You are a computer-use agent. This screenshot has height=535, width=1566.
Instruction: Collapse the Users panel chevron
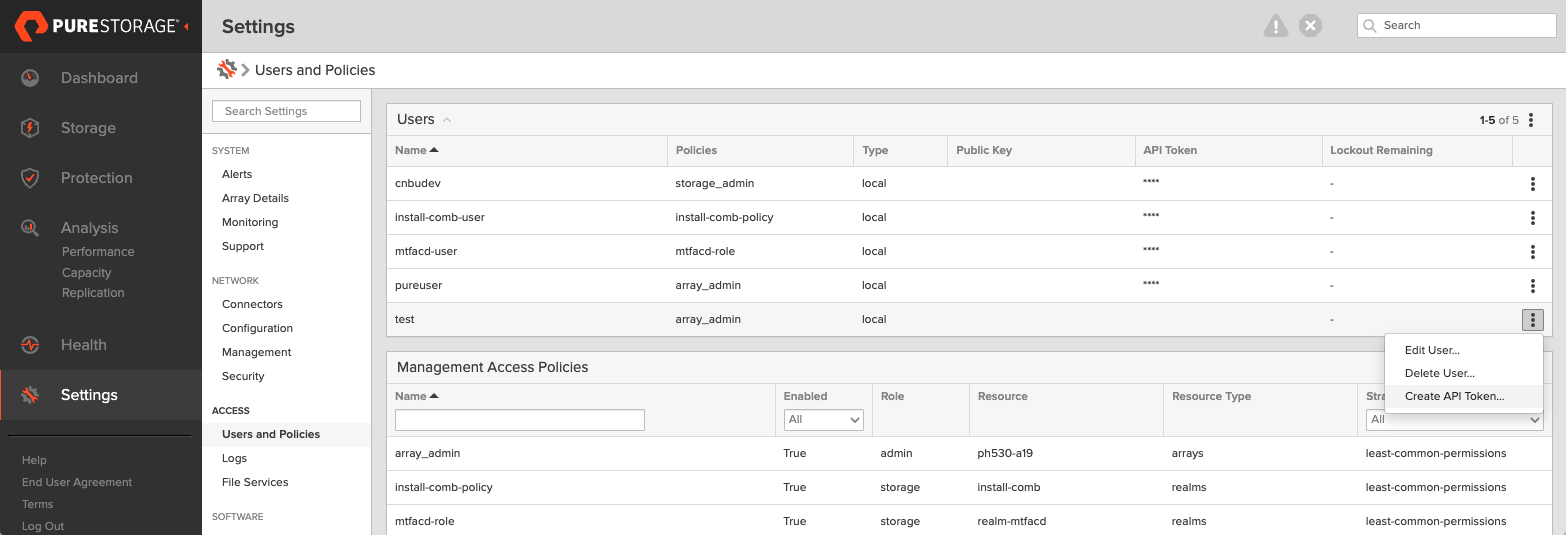[447, 120]
